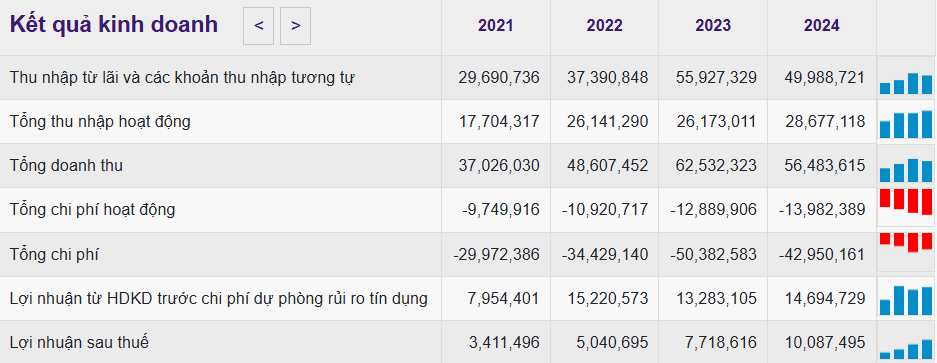The height and width of the screenshot is (363, 937).
Task: Click the next period arrow button
Action: 295,26
